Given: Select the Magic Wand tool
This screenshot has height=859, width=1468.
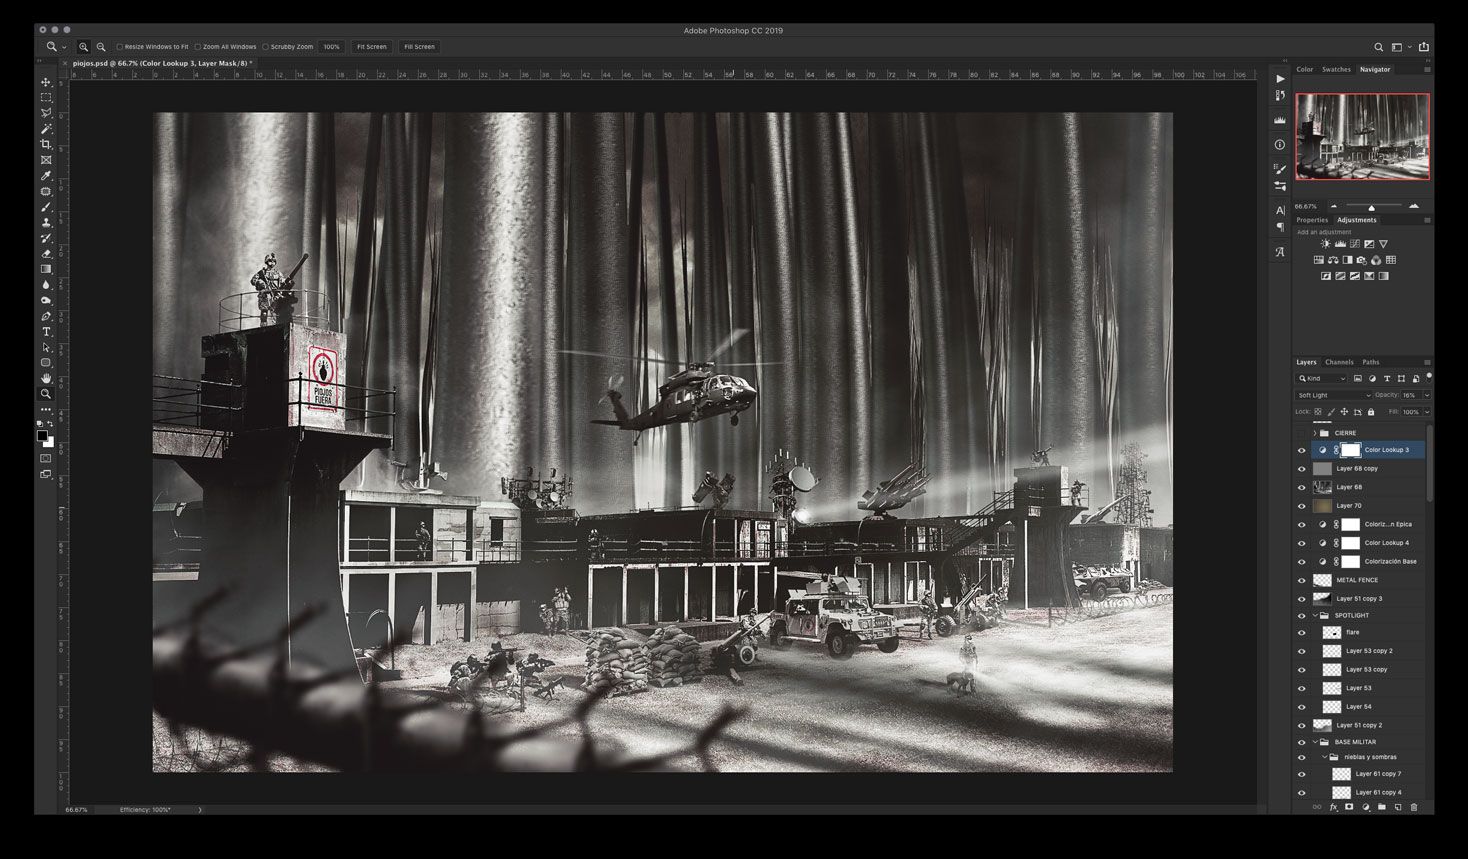Looking at the screenshot, I should (x=46, y=129).
